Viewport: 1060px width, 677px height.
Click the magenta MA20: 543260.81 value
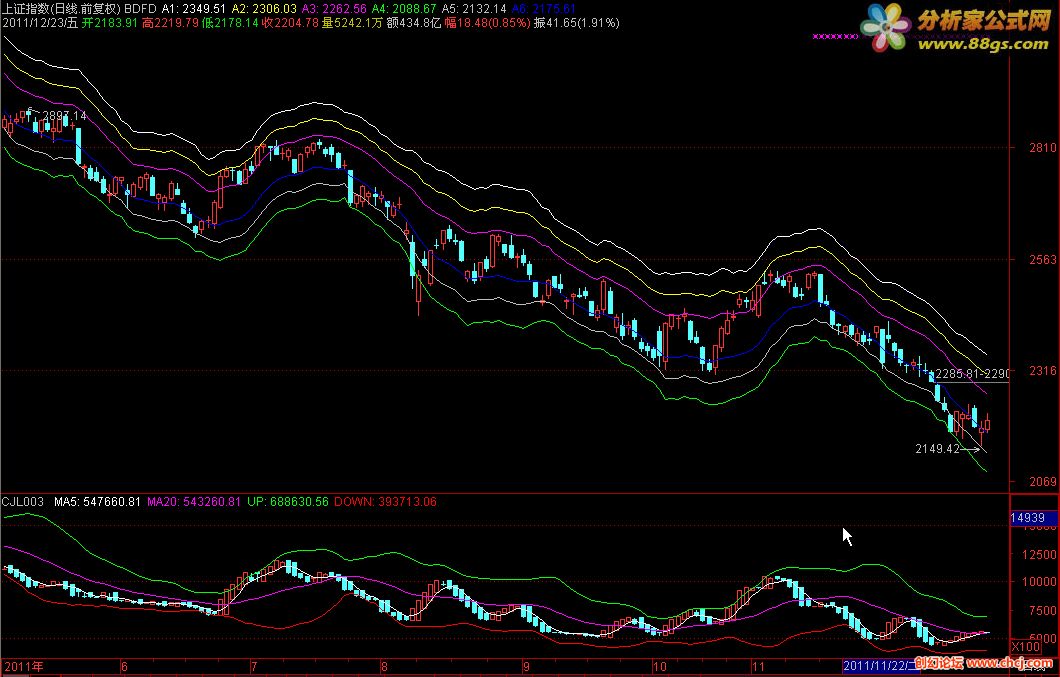coord(194,502)
